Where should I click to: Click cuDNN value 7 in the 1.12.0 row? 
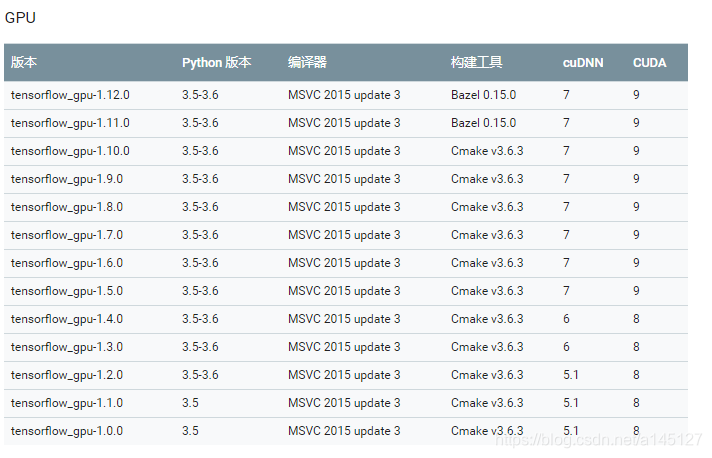click(x=566, y=95)
